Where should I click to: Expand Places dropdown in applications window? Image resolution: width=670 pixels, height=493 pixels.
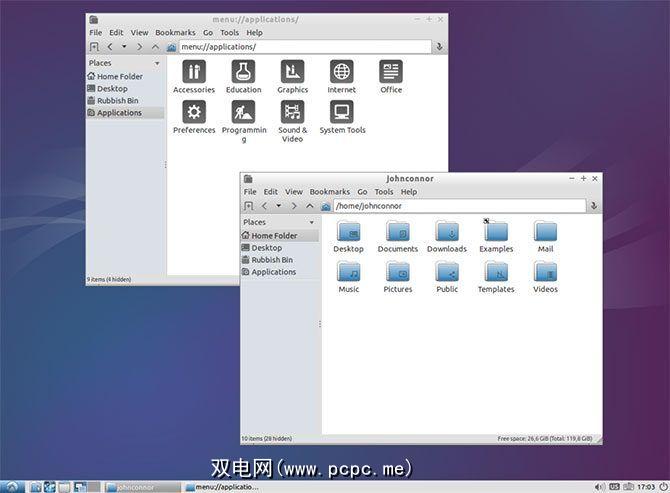tap(157, 63)
